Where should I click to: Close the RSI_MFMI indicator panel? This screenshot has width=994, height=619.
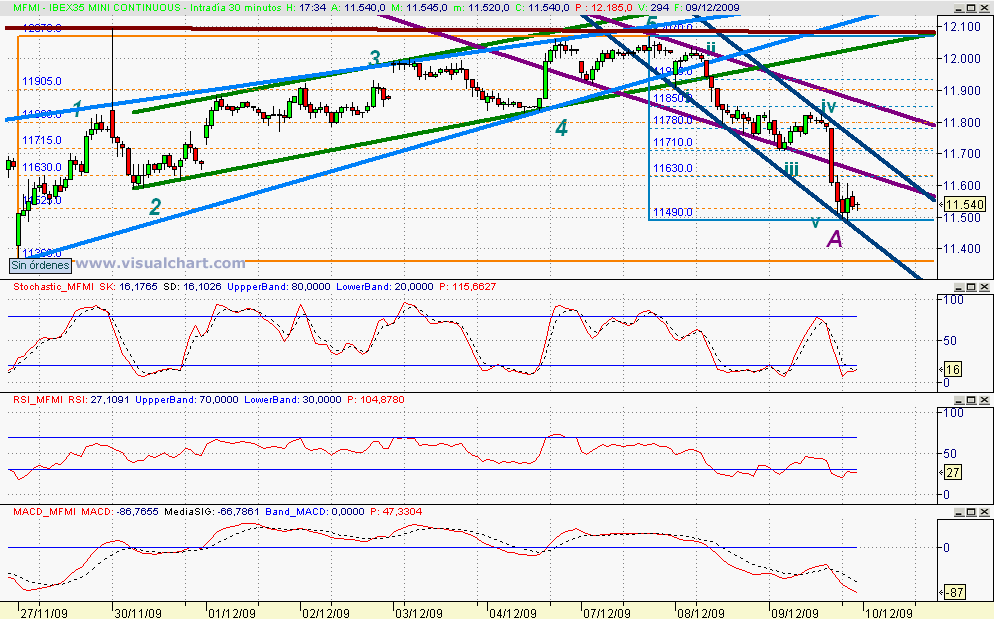click(x=984, y=400)
